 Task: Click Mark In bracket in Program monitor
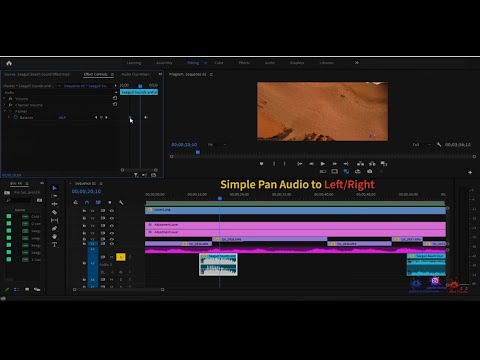(x=274, y=164)
